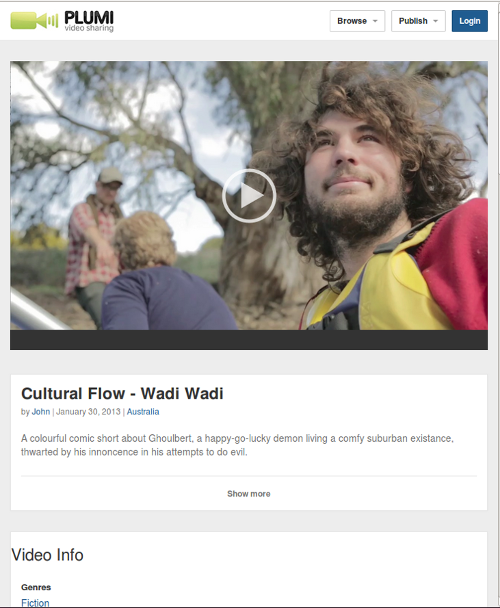The width and height of the screenshot is (500, 608).
Task: Click the Video Info section heading
Action: [x=47, y=555]
